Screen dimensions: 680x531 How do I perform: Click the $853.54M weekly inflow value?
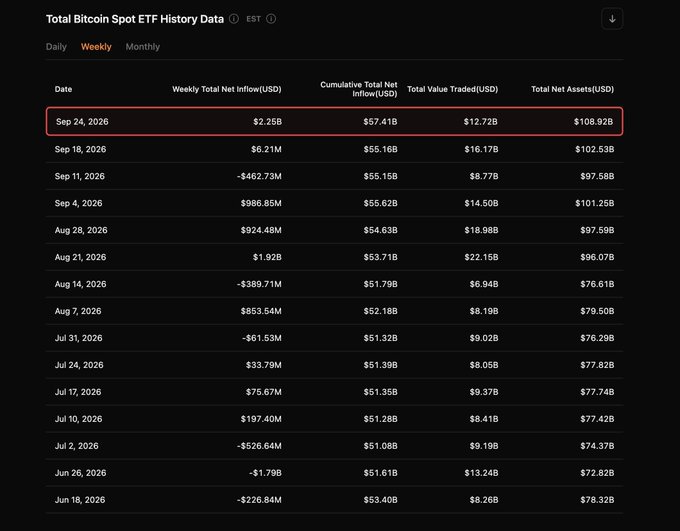261,311
